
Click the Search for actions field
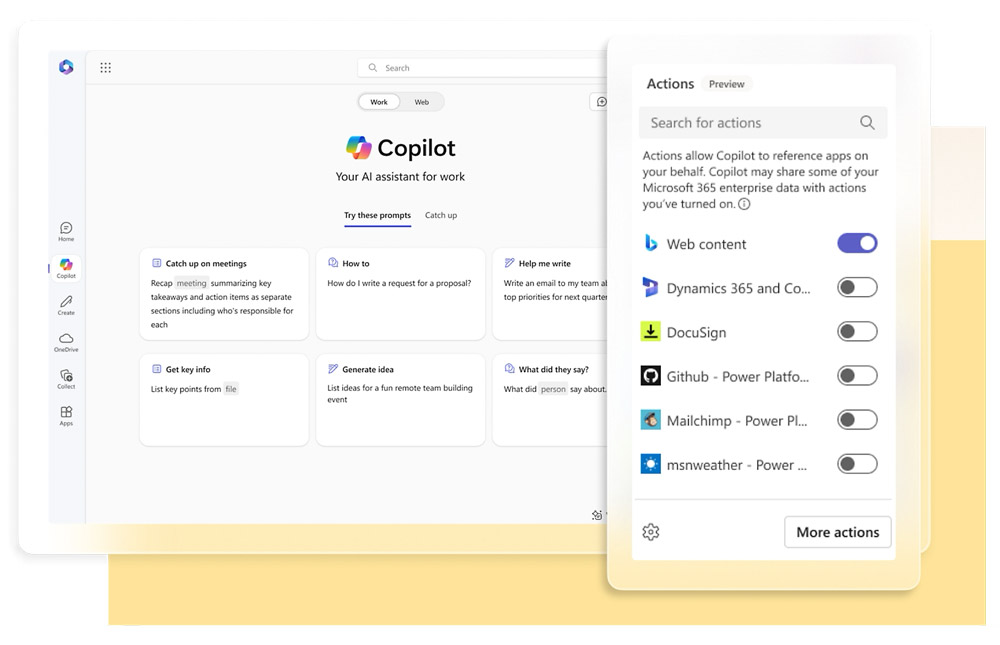pos(763,122)
